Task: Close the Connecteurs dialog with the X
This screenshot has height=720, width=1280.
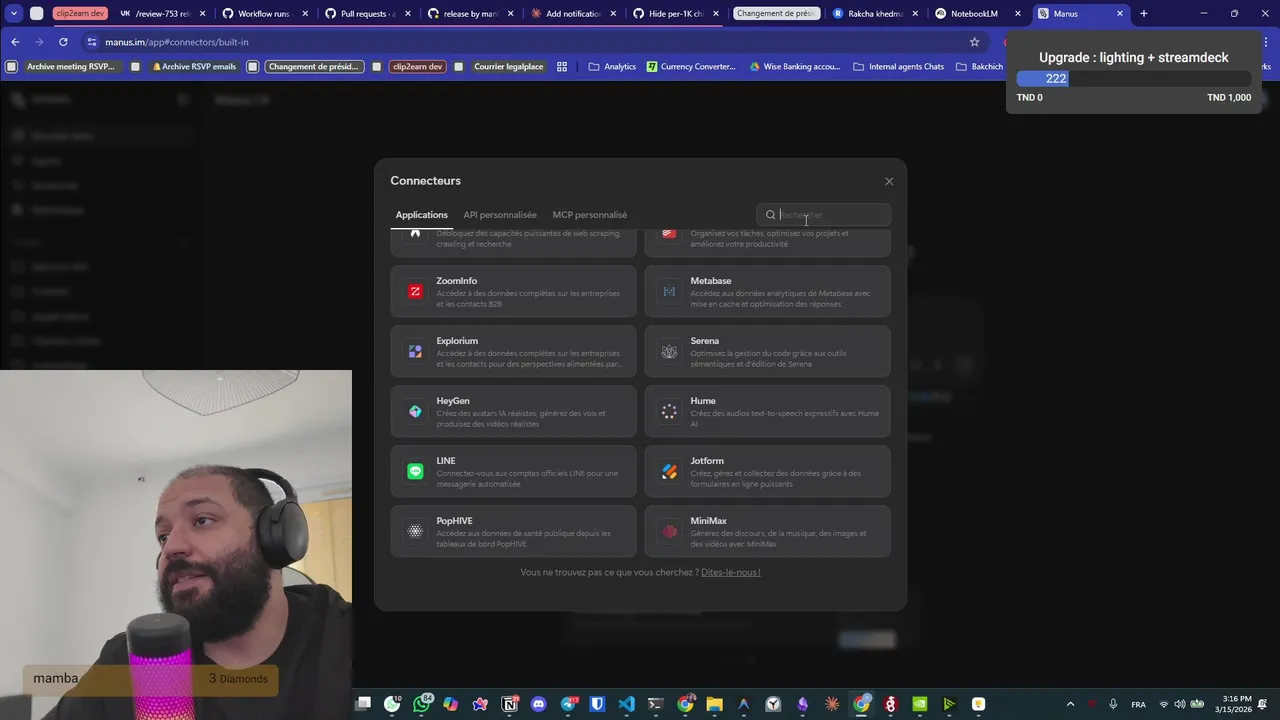Action: coord(889,181)
